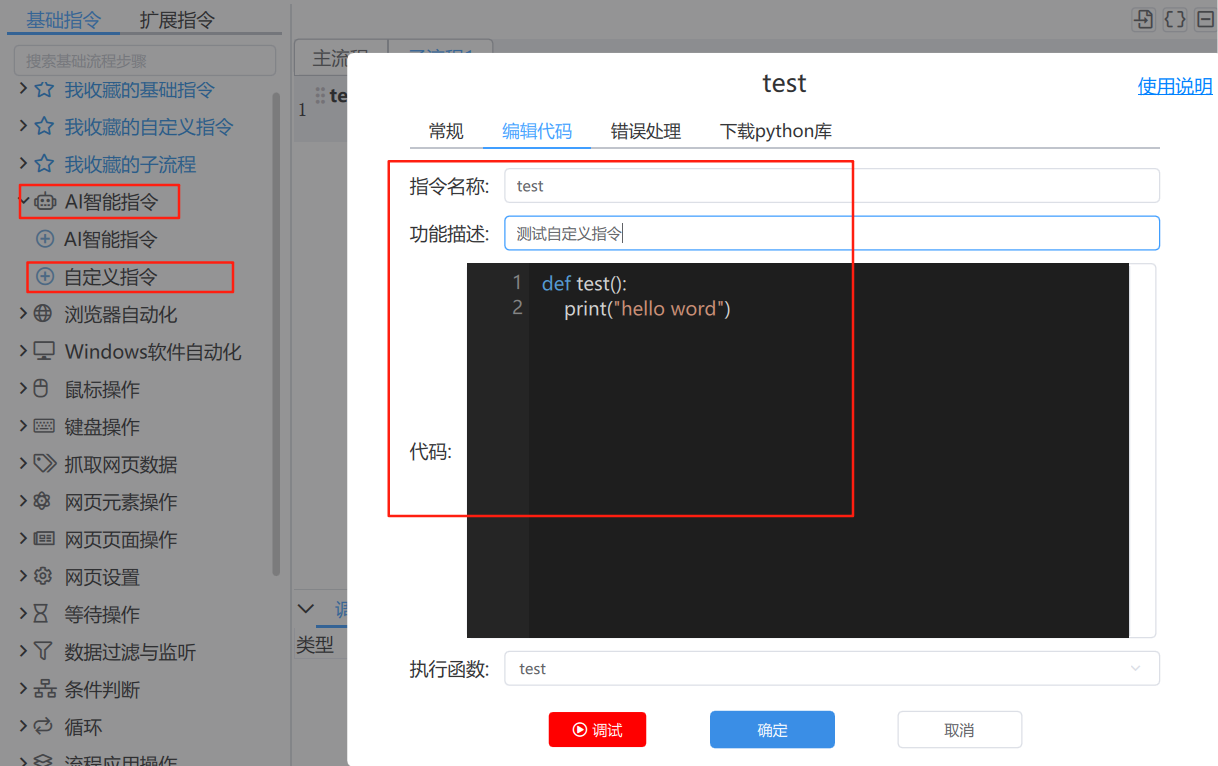This screenshot has width=1218, height=766.
Task: Open the 下载python库 tab
Action: pyautogui.click(x=776, y=131)
